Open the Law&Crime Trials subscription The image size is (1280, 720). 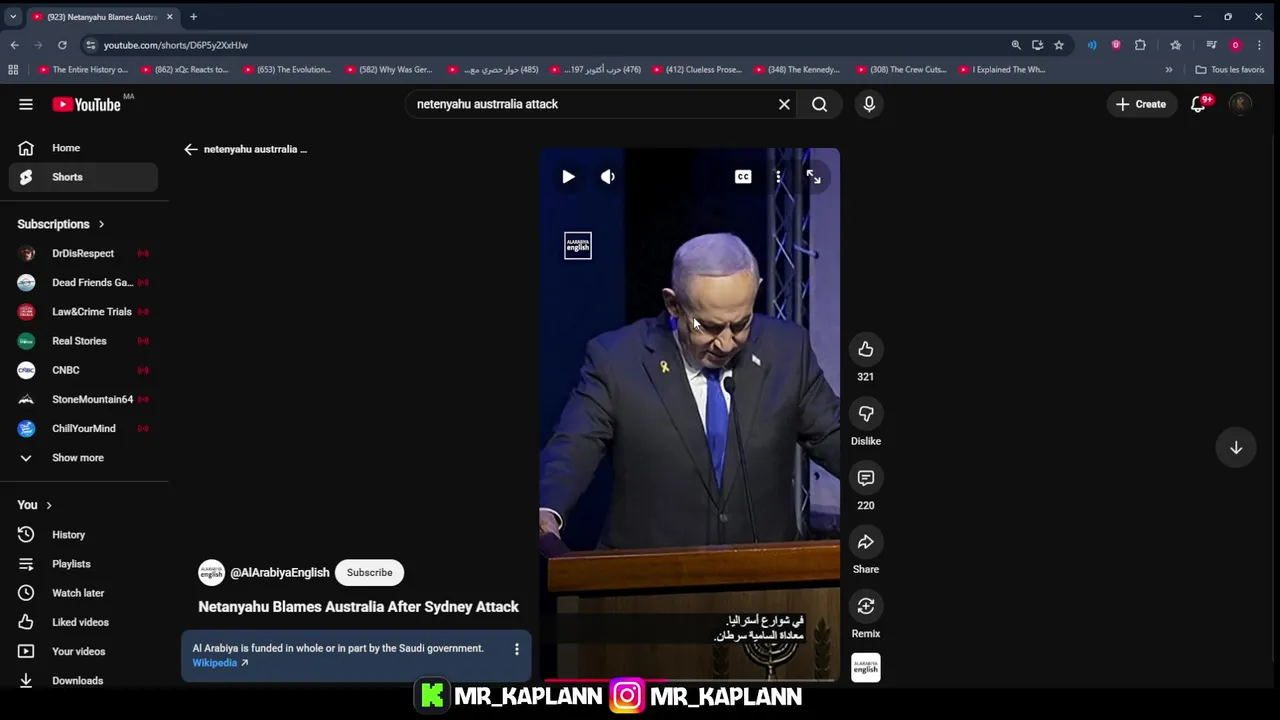click(x=84, y=312)
